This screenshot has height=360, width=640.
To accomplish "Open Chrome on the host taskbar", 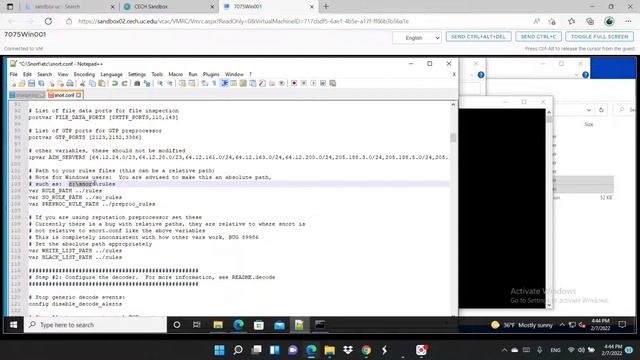I will 366,350.
